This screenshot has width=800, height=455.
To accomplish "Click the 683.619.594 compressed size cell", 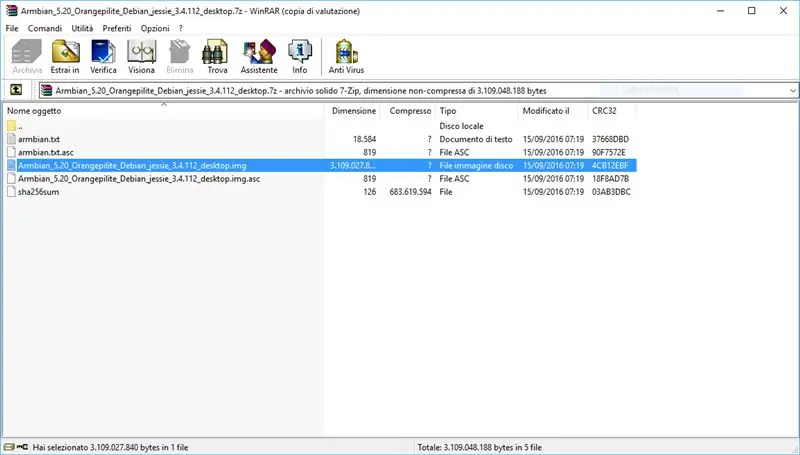I will click(x=410, y=192).
